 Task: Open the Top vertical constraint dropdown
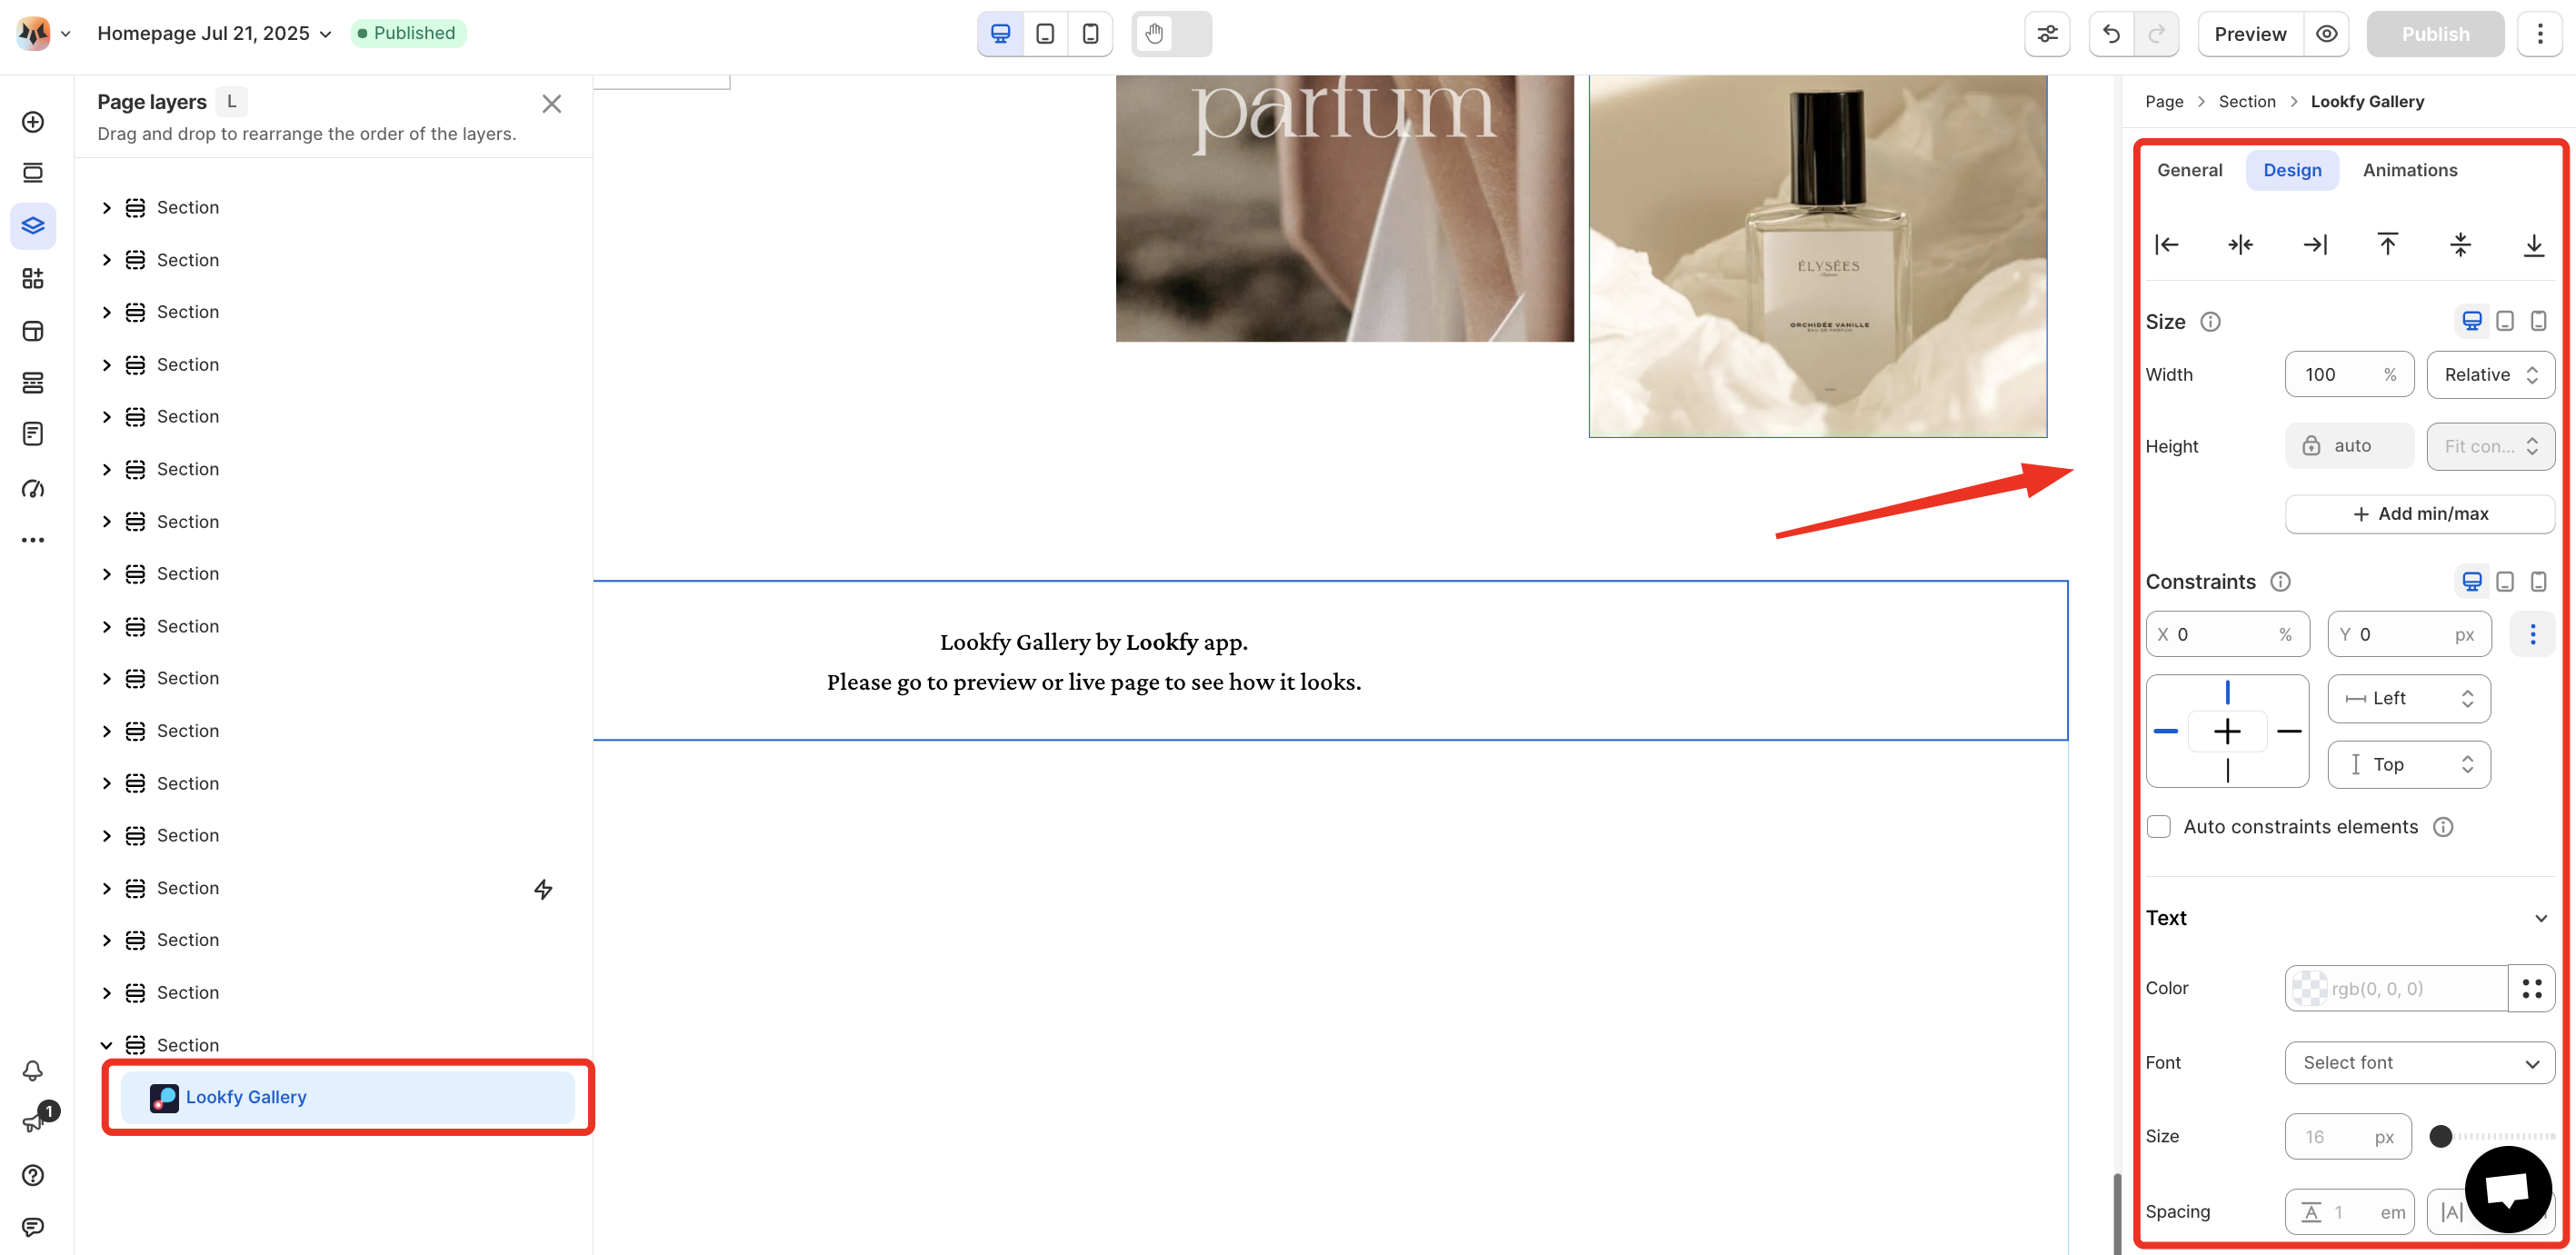[2409, 765]
